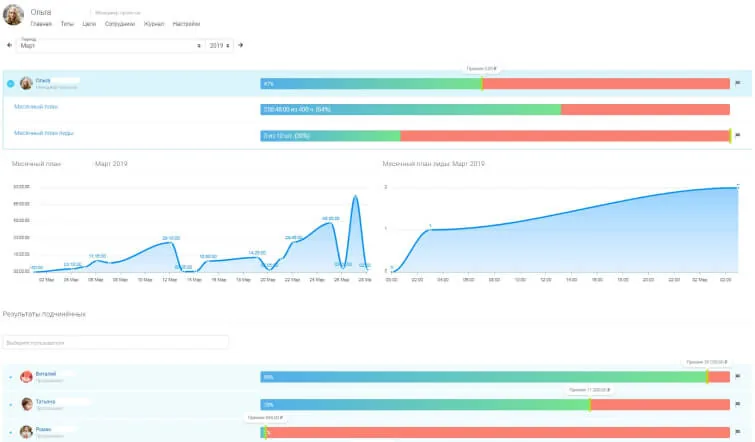Screen dimensions: 755x442
Task: Click the flag icon on Виталий's row
Action: [x=738, y=376]
